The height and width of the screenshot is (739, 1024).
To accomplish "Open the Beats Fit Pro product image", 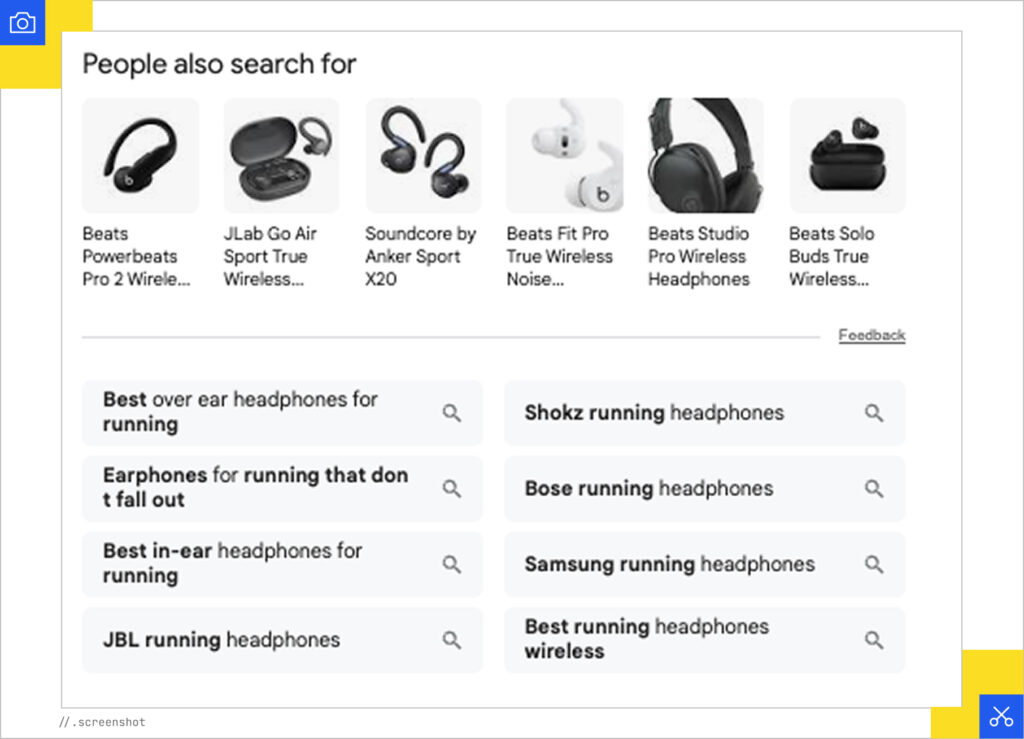I will (x=564, y=155).
